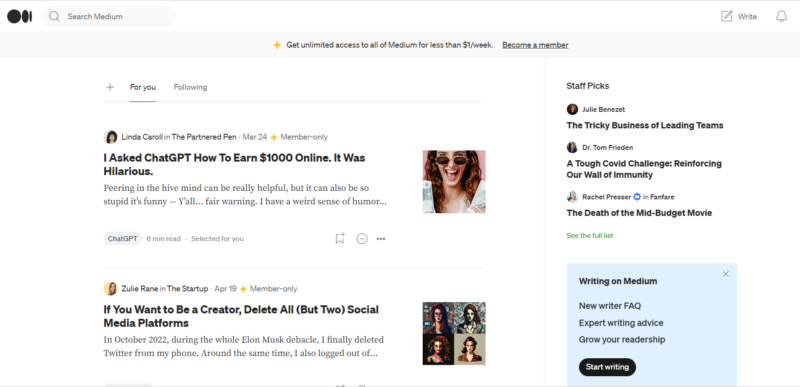This screenshot has width=800, height=387.
Task: Open Dr. Tom Frieden's avatar
Action: [x=572, y=147]
